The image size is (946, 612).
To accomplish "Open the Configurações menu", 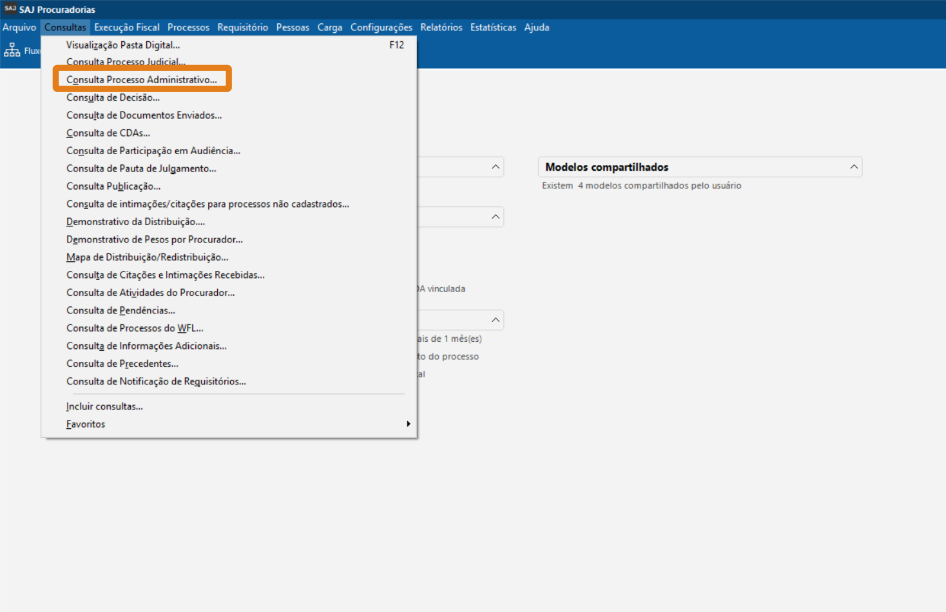I will 381,27.
